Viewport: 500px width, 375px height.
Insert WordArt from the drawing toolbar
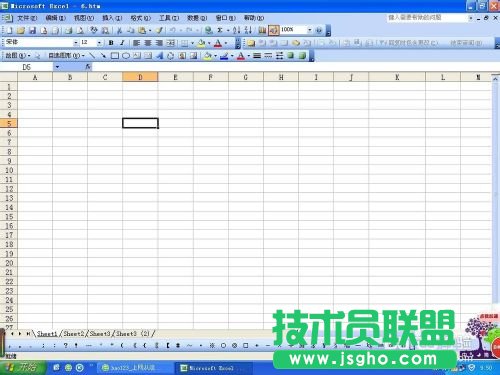point(160,56)
